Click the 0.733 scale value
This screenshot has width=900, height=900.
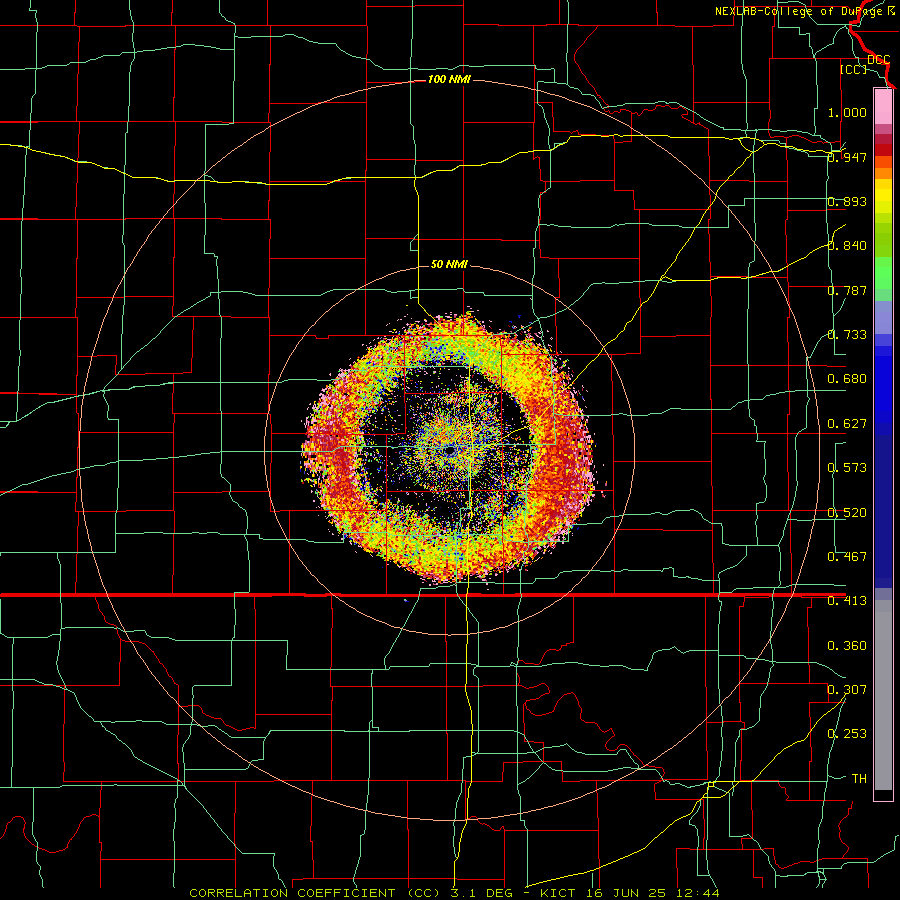point(847,335)
